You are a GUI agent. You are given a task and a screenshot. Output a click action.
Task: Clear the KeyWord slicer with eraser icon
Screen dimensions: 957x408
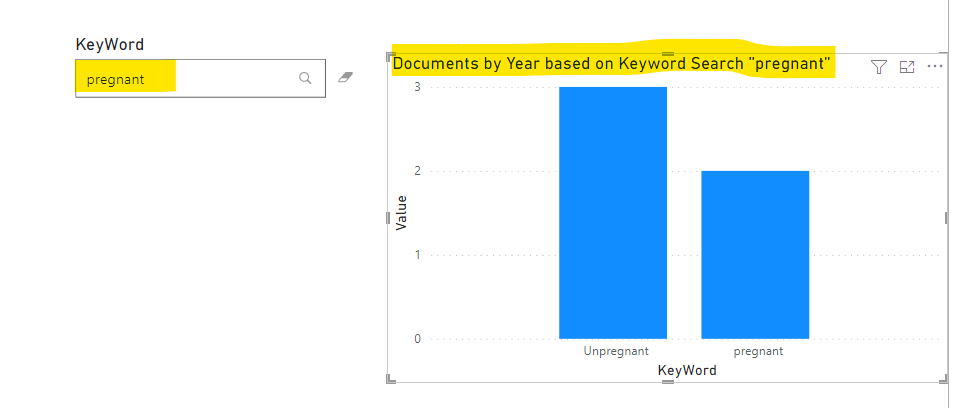[345, 77]
